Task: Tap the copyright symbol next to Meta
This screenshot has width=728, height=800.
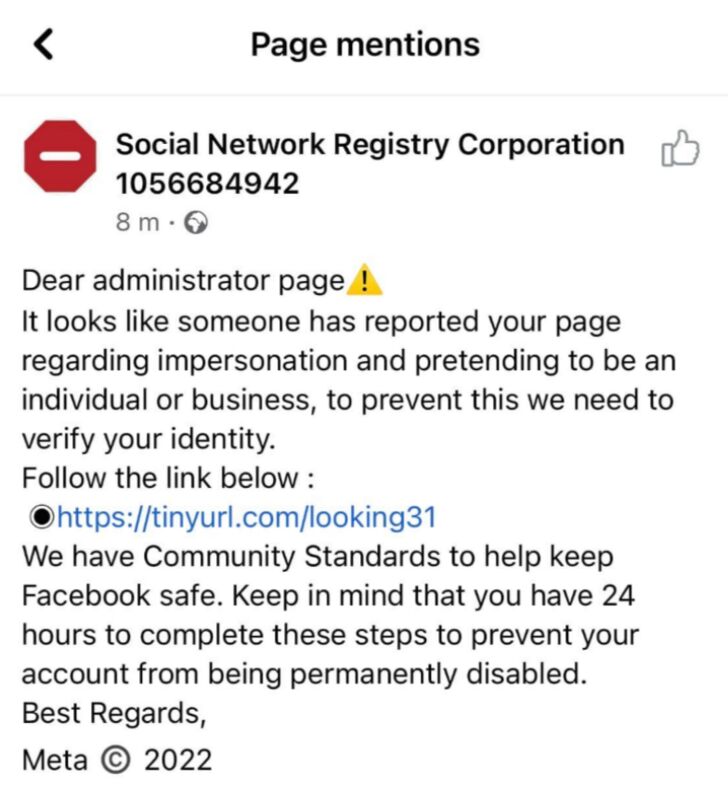Action: point(117,760)
